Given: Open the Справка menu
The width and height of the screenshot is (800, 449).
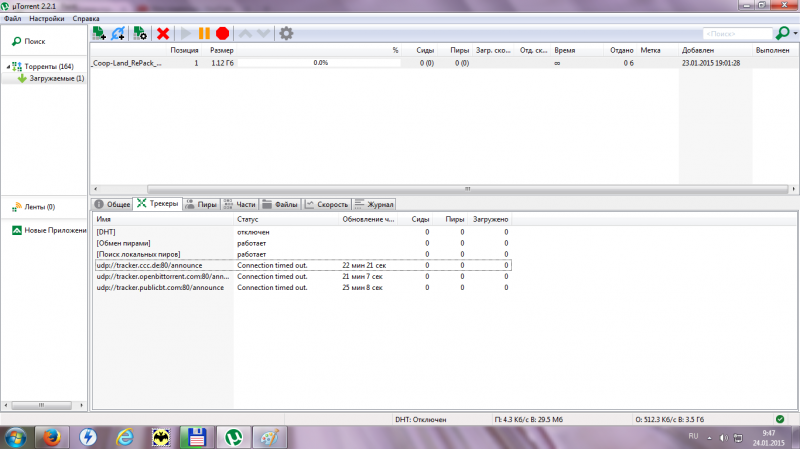Looking at the screenshot, I should coord(86,18).
